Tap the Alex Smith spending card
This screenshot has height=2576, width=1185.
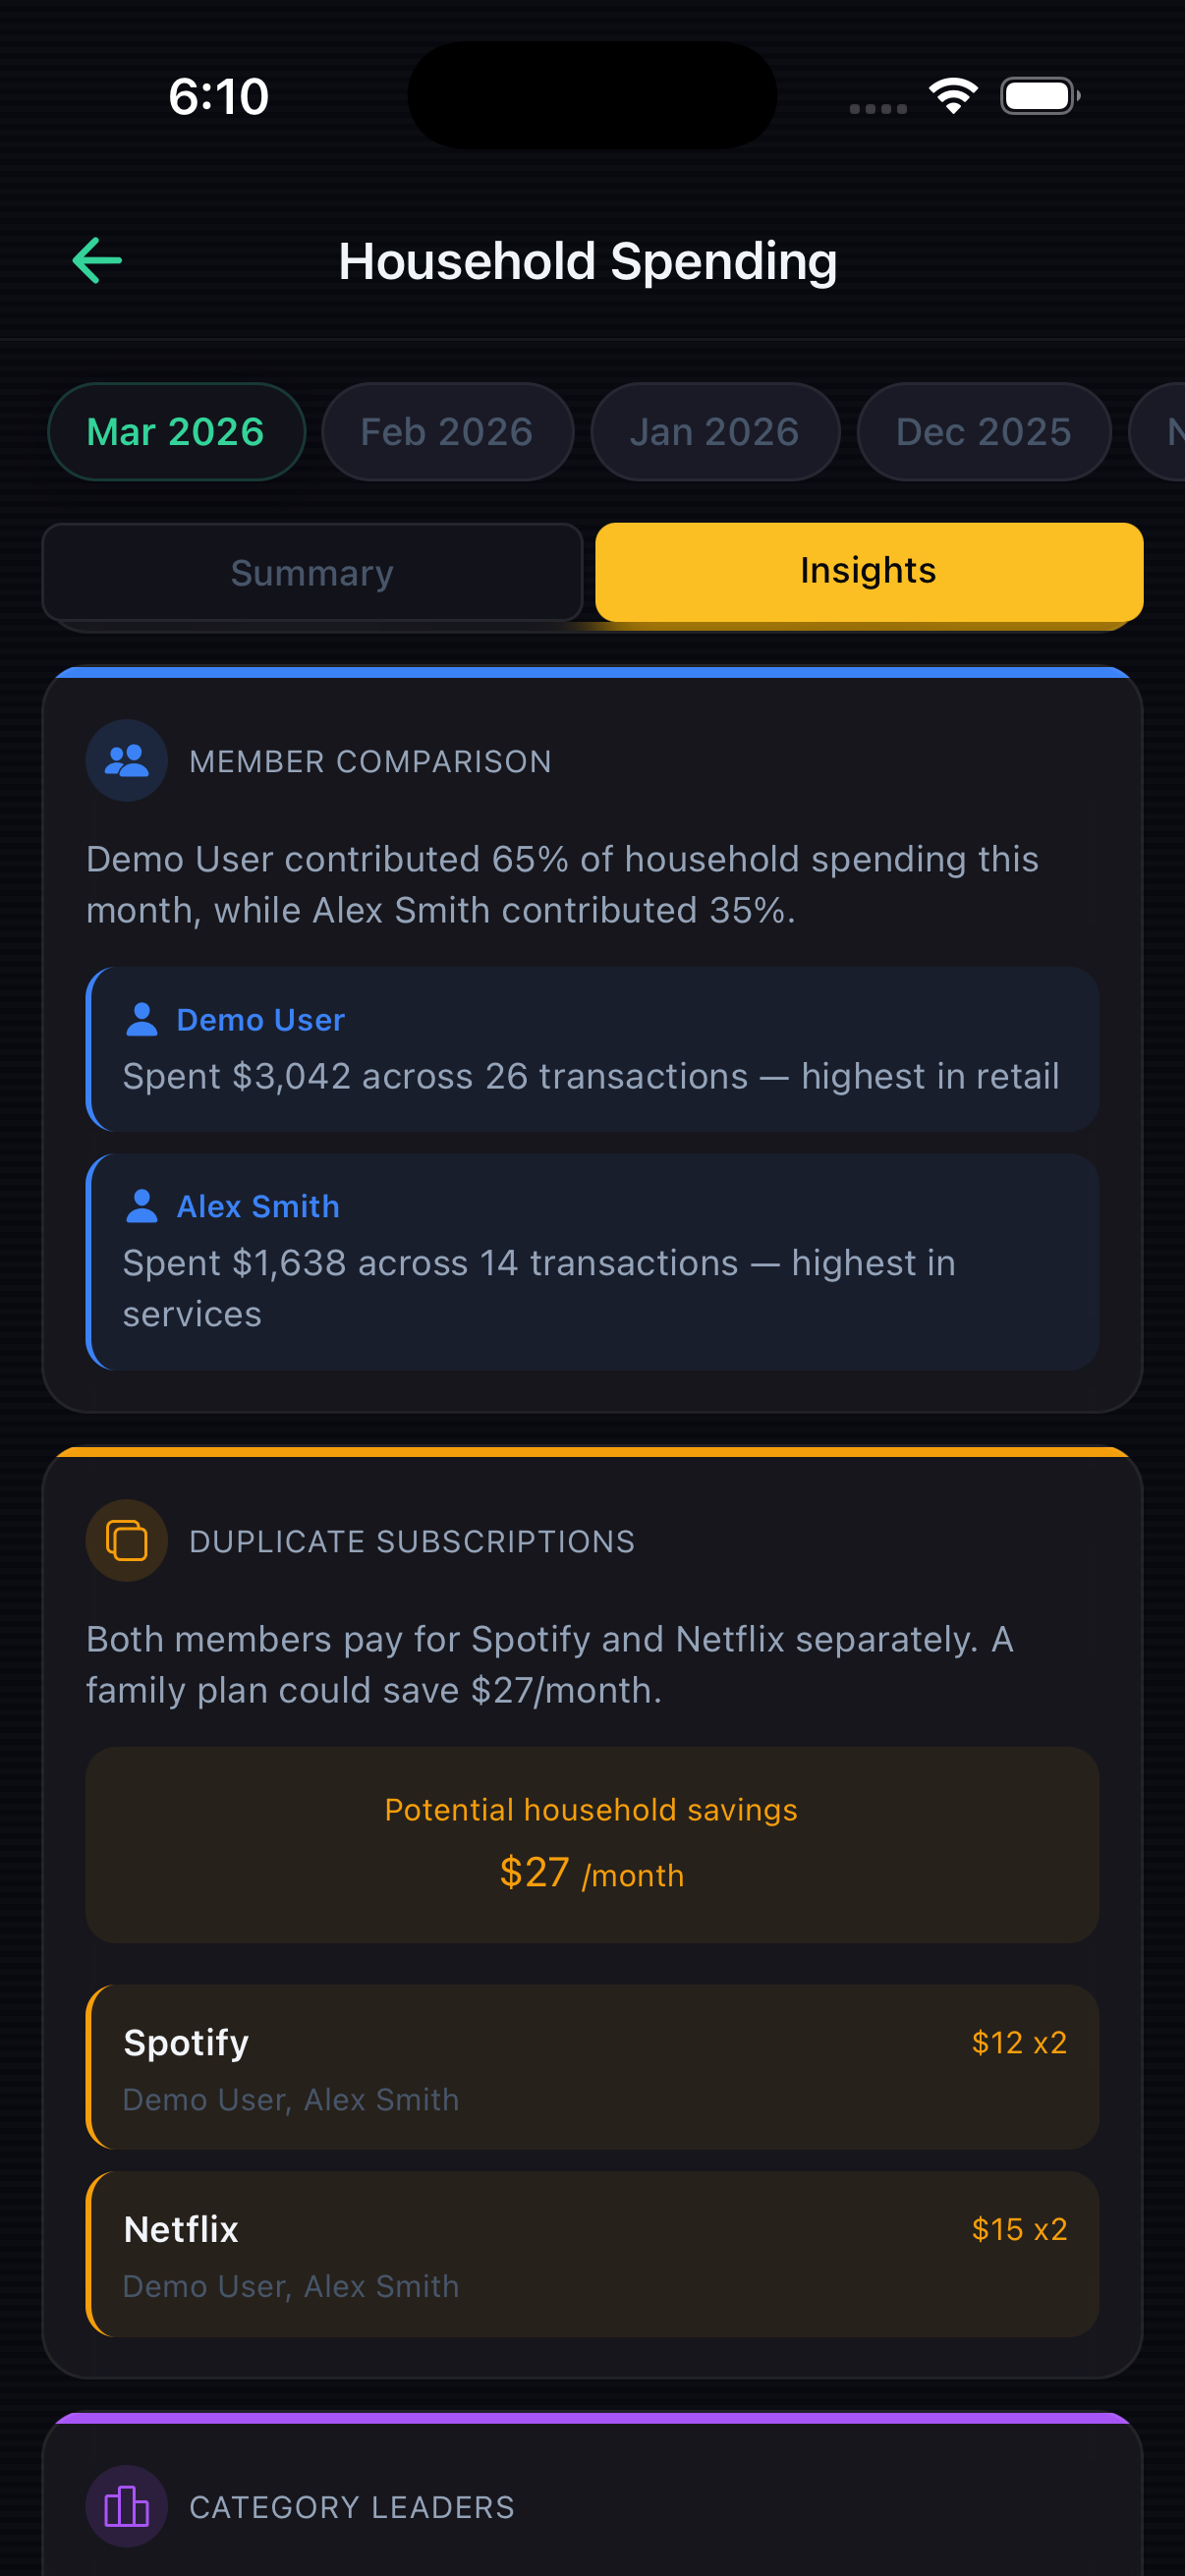pyautogui.click(x=592, y=1262)
